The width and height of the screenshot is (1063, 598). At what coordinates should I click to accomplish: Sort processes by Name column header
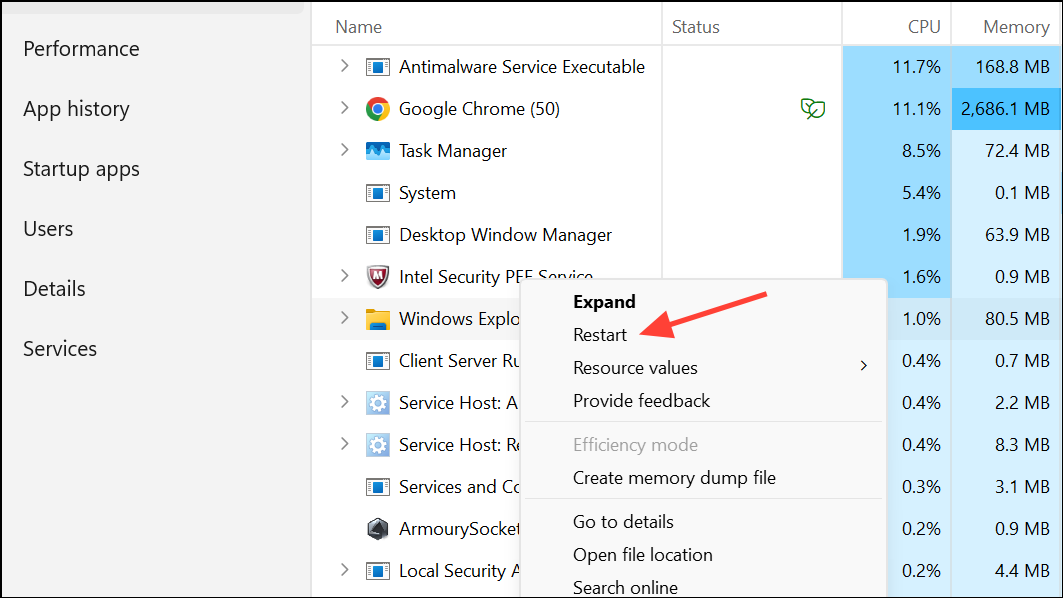click(x=359, y=27)
